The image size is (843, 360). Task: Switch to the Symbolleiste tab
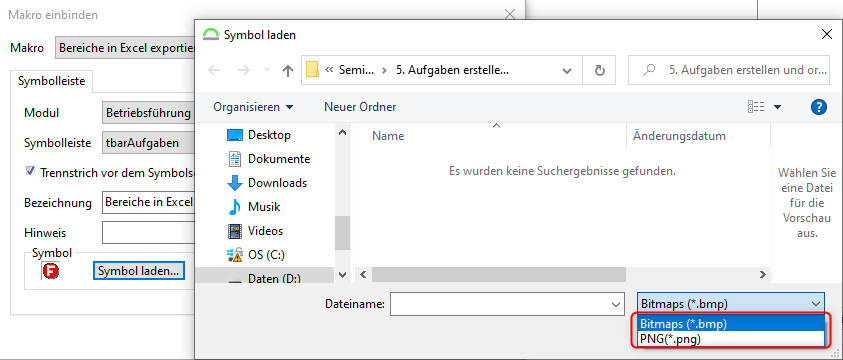52,81
